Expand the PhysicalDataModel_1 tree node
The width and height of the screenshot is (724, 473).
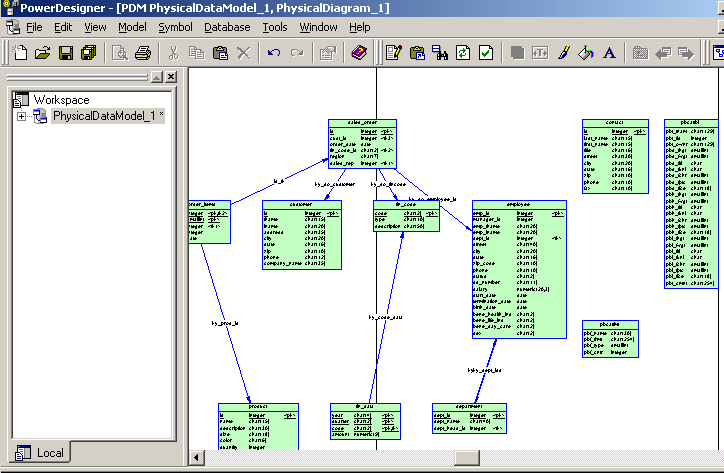click(x=22, y=117)
